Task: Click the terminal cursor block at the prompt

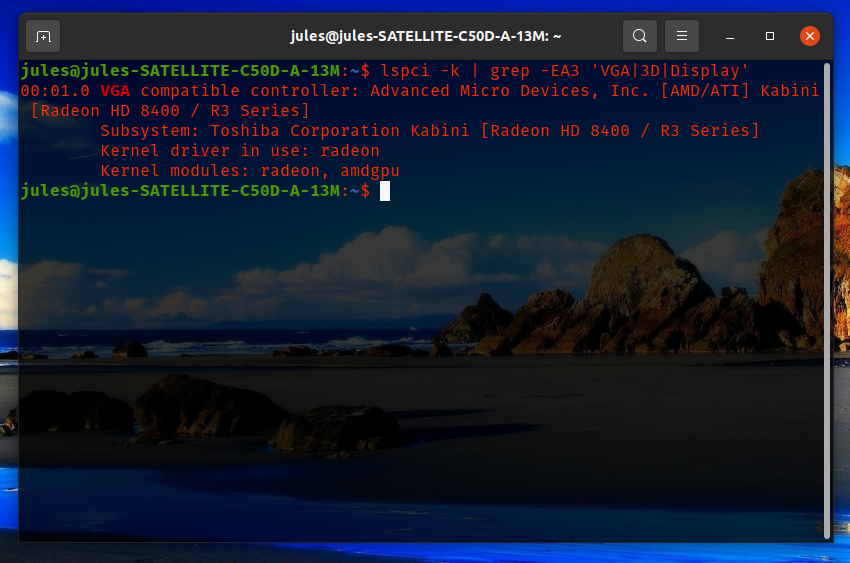Action: pos(385,191)
